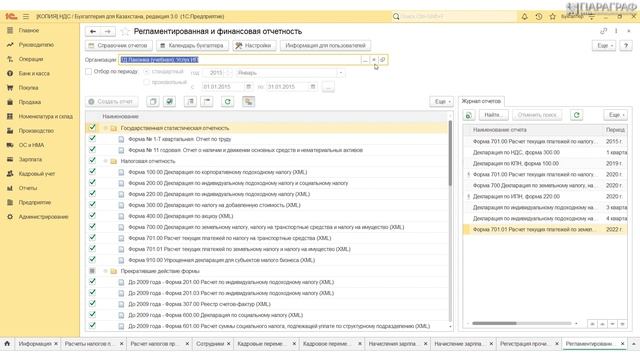Select Декларация по НДС, форма 300.00 row
The image size is (640, 360).
coord(545,152)
